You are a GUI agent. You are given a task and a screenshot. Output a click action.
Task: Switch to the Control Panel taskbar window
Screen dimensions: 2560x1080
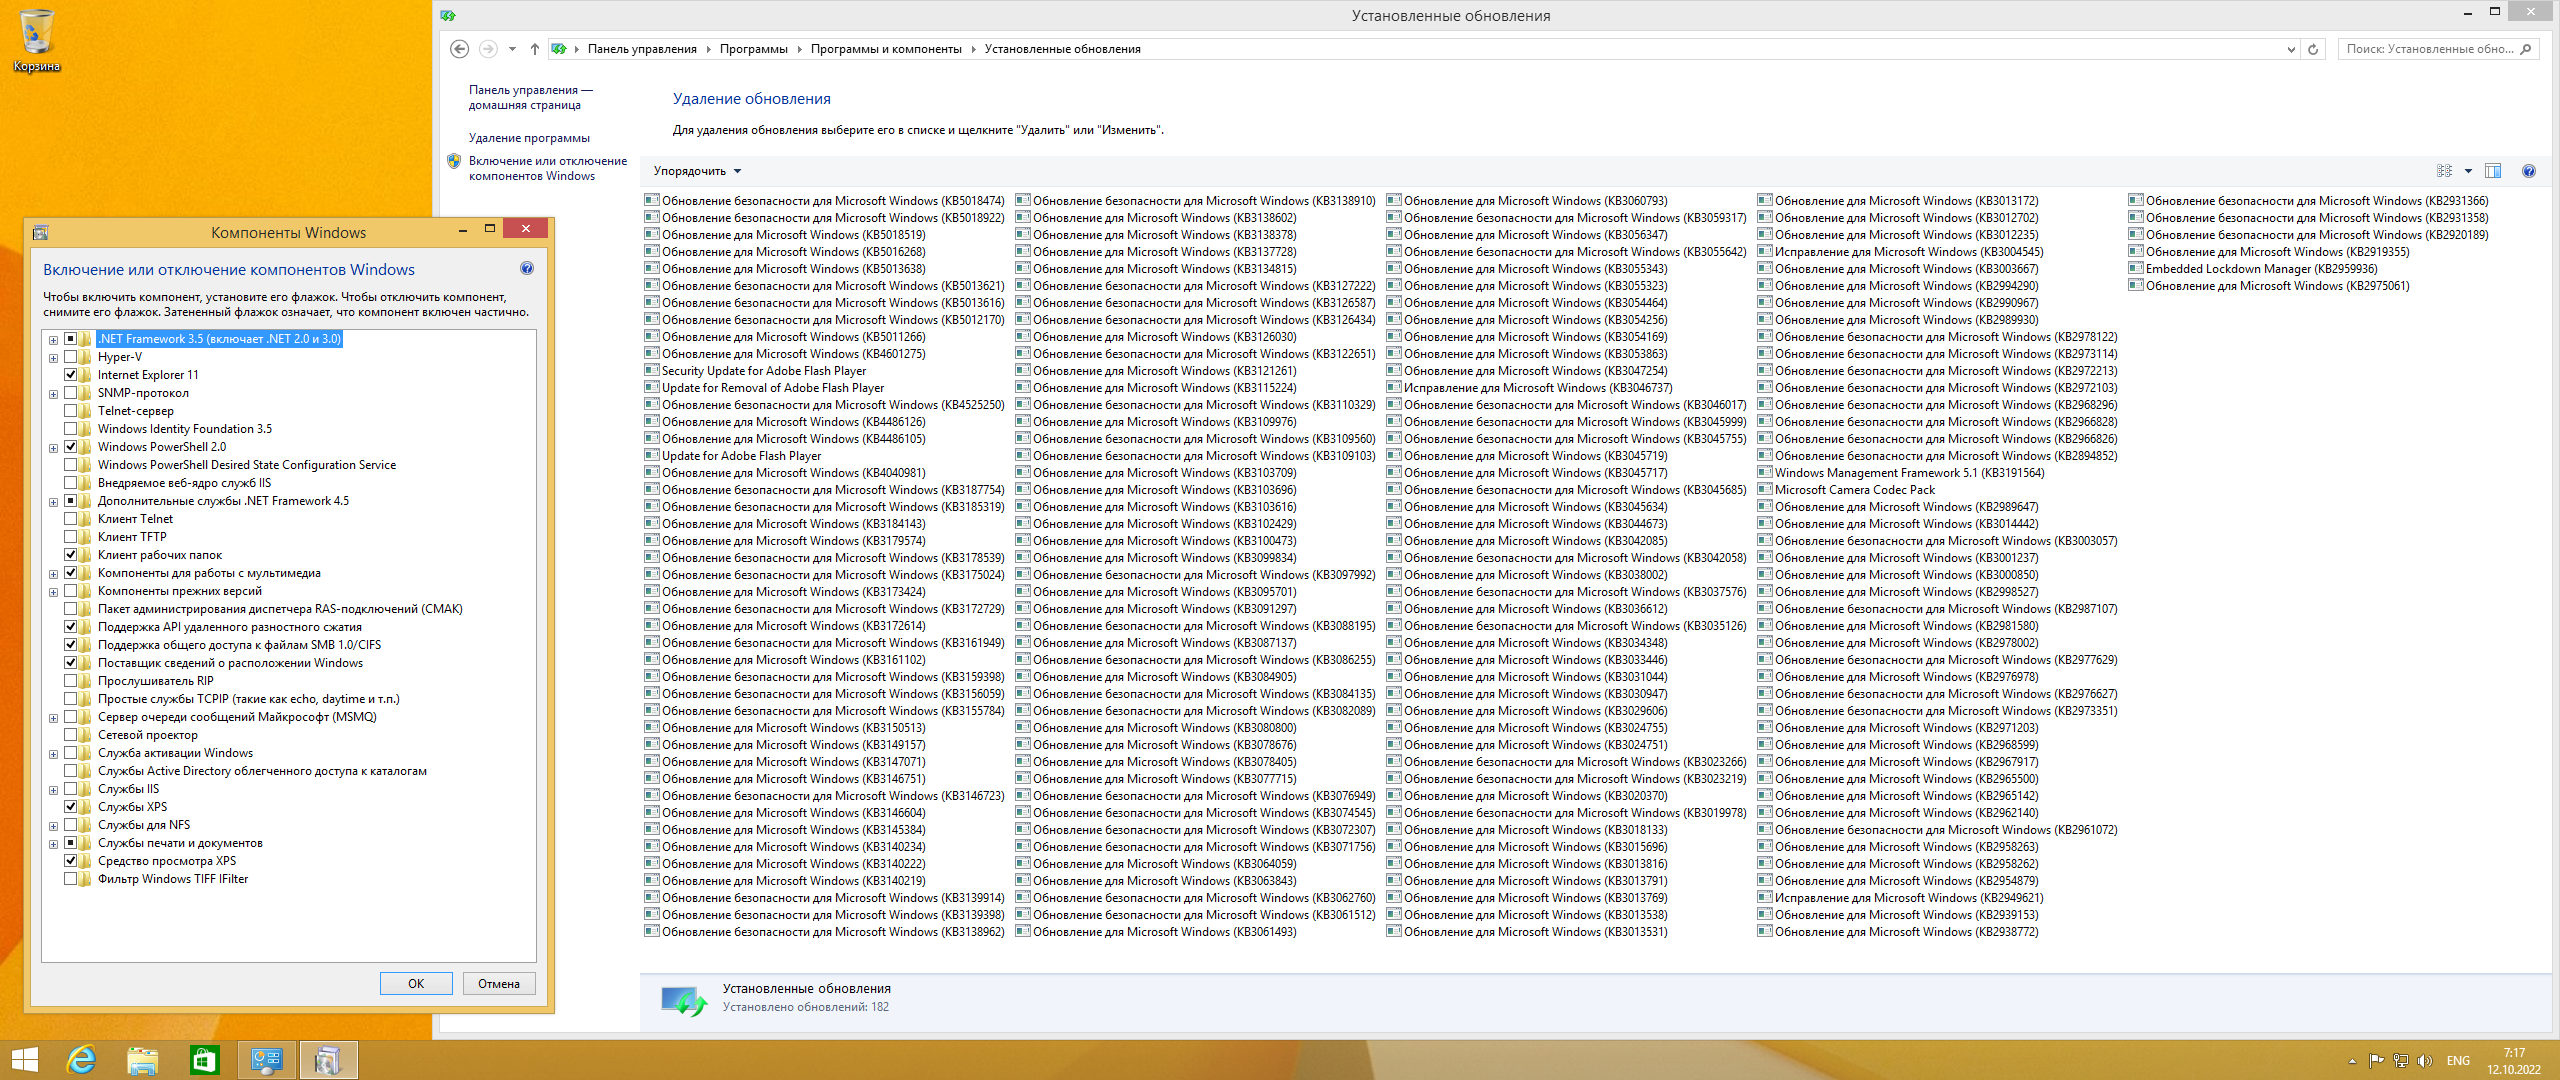pos(267,1060)
